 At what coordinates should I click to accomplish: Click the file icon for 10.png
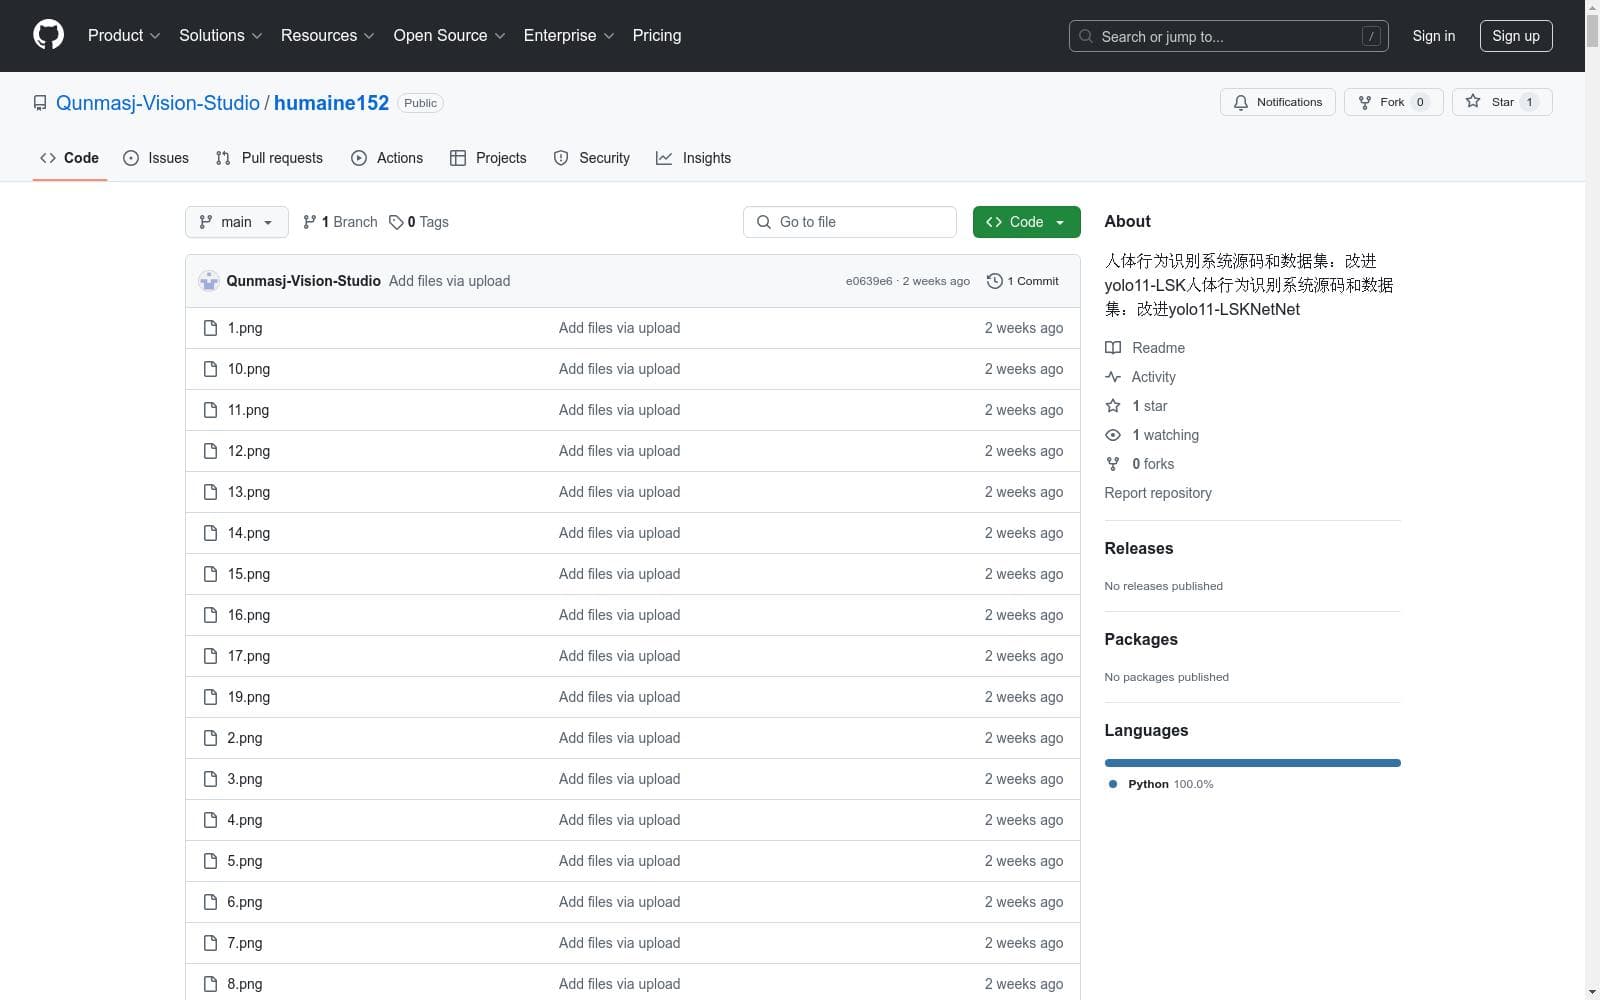click(210, 369)
